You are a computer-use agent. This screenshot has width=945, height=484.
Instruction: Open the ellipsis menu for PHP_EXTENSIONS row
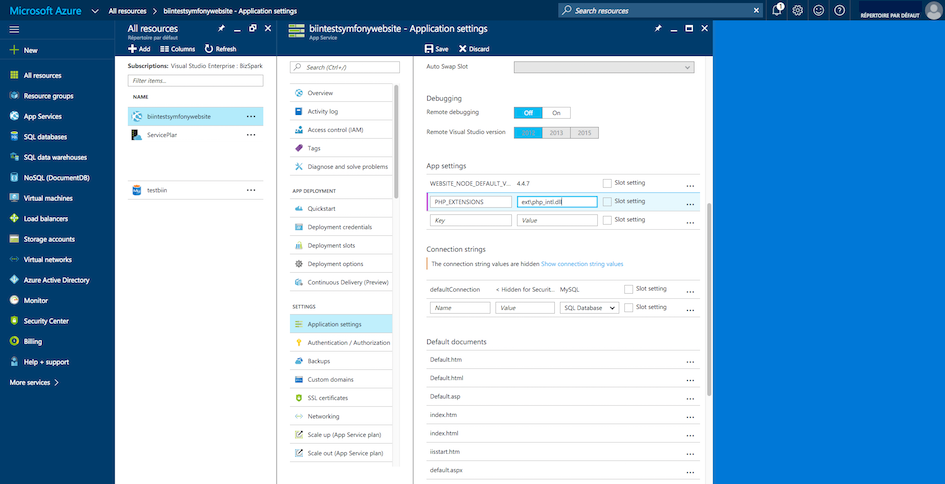tap(690, 204)
